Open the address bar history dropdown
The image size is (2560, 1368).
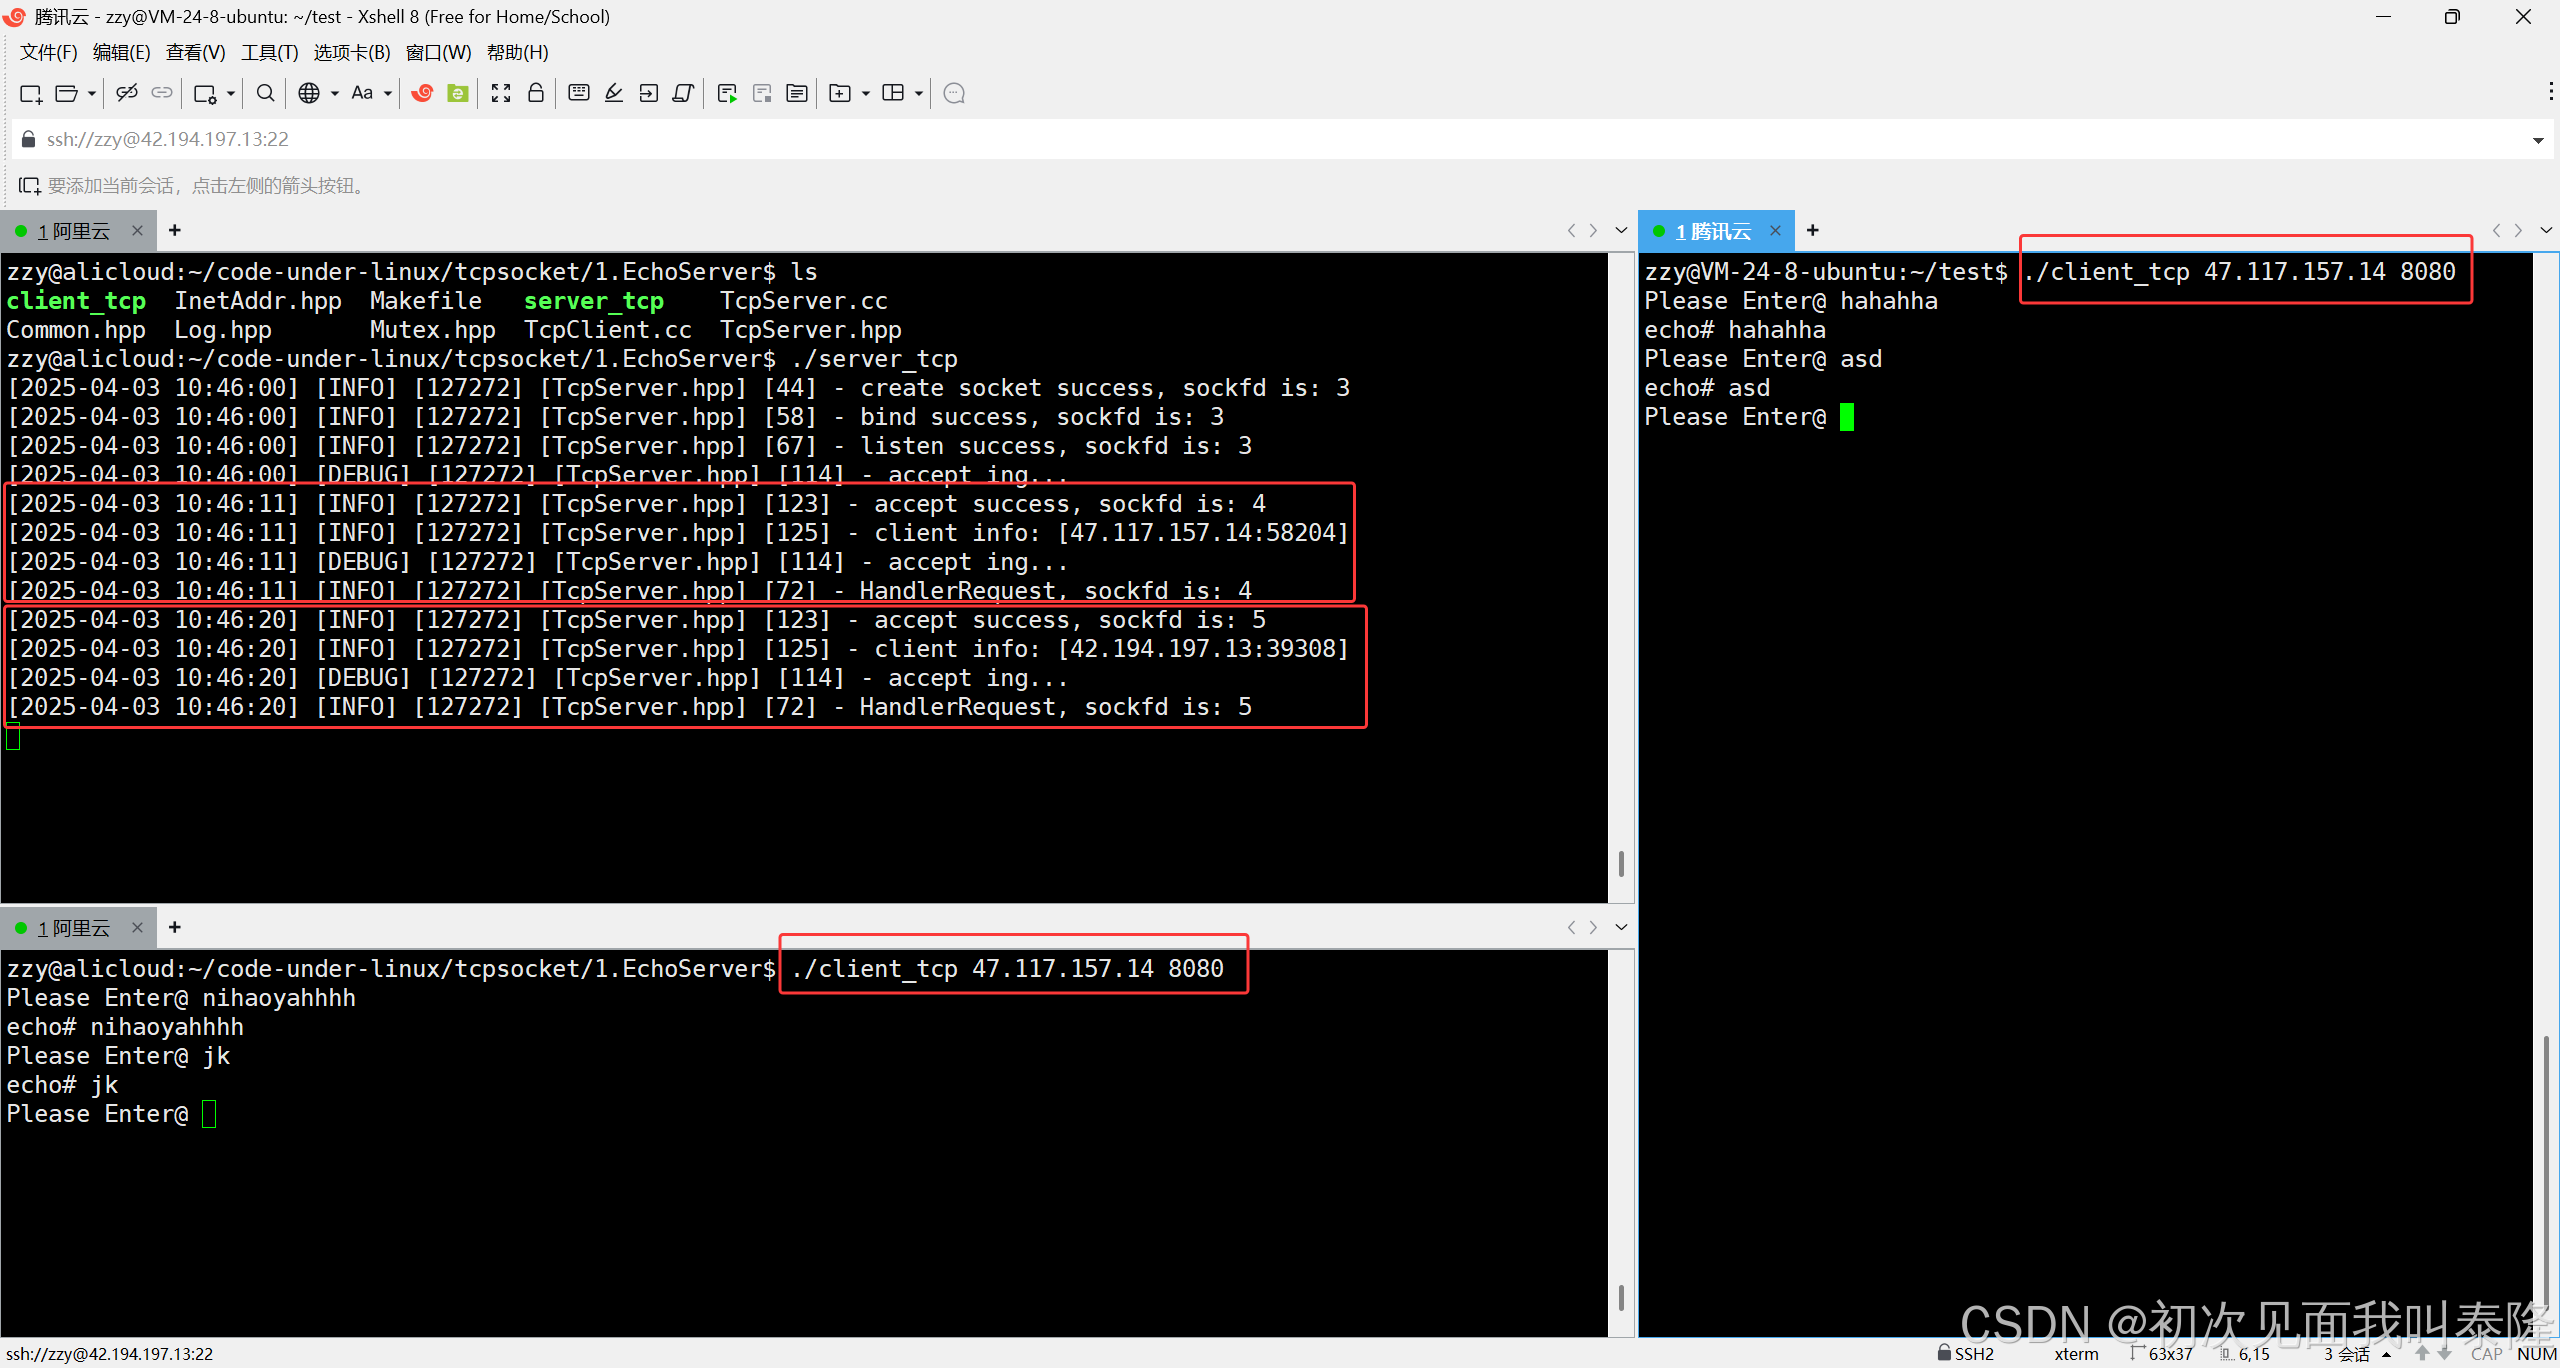[2538, 140]
